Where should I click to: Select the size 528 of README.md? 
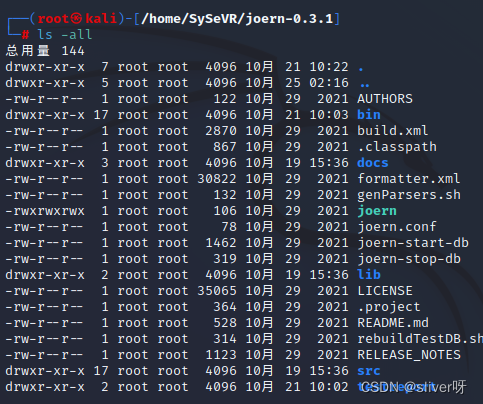tap(225, 323)
